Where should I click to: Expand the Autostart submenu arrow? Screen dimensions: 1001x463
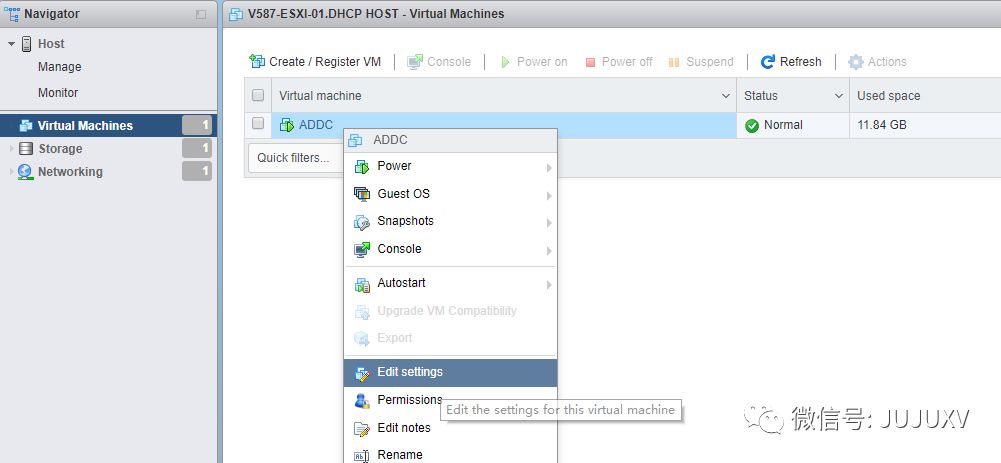point(548,285)
